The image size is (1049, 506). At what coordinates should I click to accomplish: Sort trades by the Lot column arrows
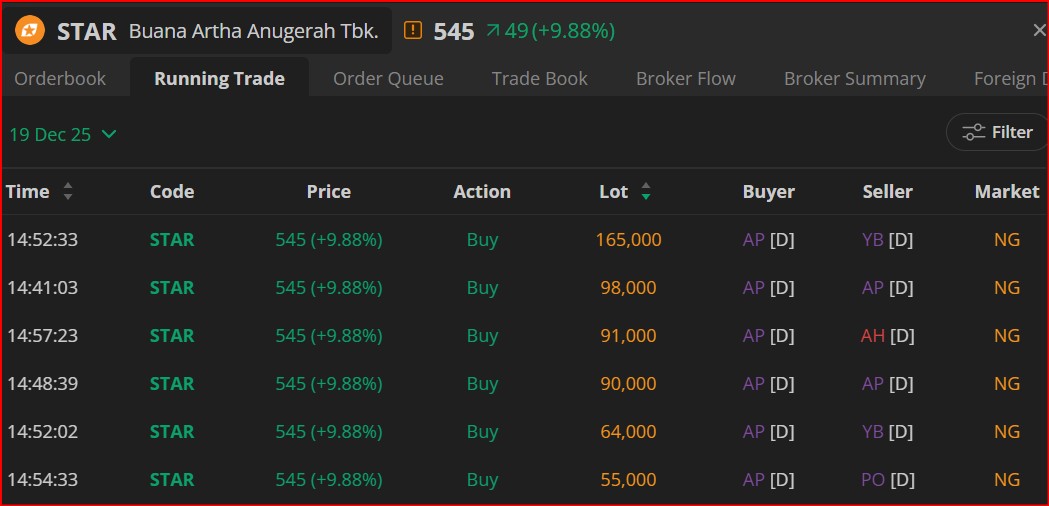pyautogui.click(x=646, y=191)
